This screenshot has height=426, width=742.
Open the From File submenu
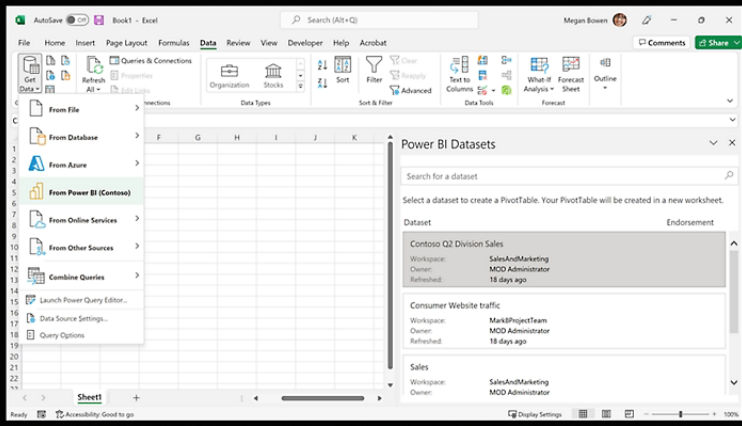(x=81, y=109)
